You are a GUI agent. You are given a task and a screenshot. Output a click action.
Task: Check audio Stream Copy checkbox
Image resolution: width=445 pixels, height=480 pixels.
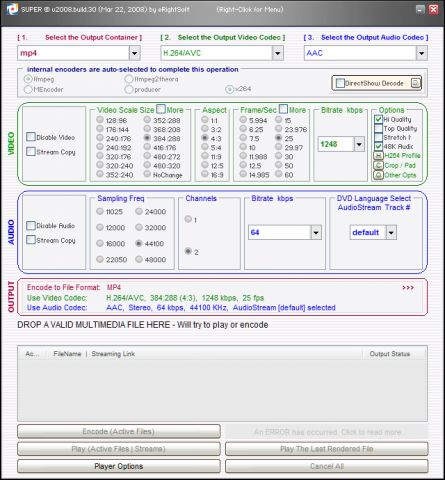click(x=31, y=240)
